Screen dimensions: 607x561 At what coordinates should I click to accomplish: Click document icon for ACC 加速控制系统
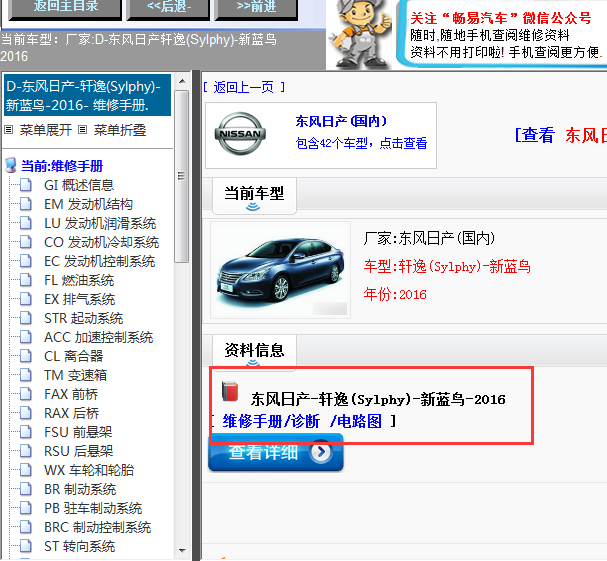pyautogui.click(x=26, y=336)
